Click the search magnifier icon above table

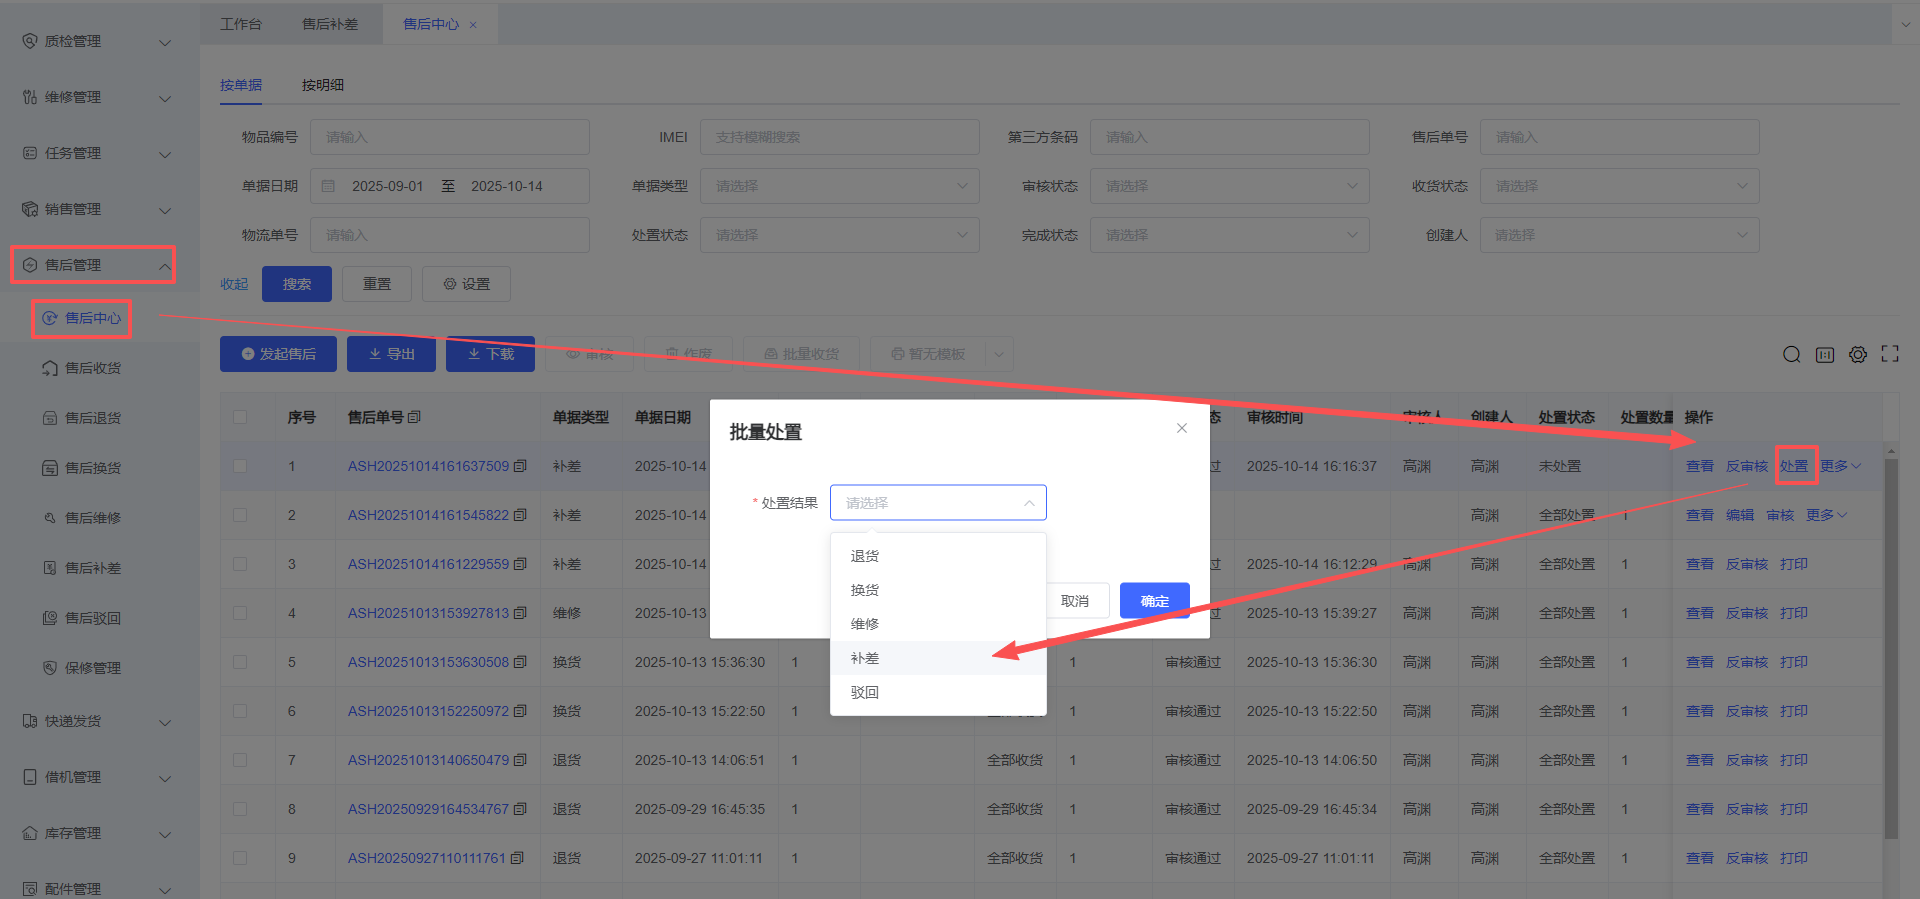1791,355
